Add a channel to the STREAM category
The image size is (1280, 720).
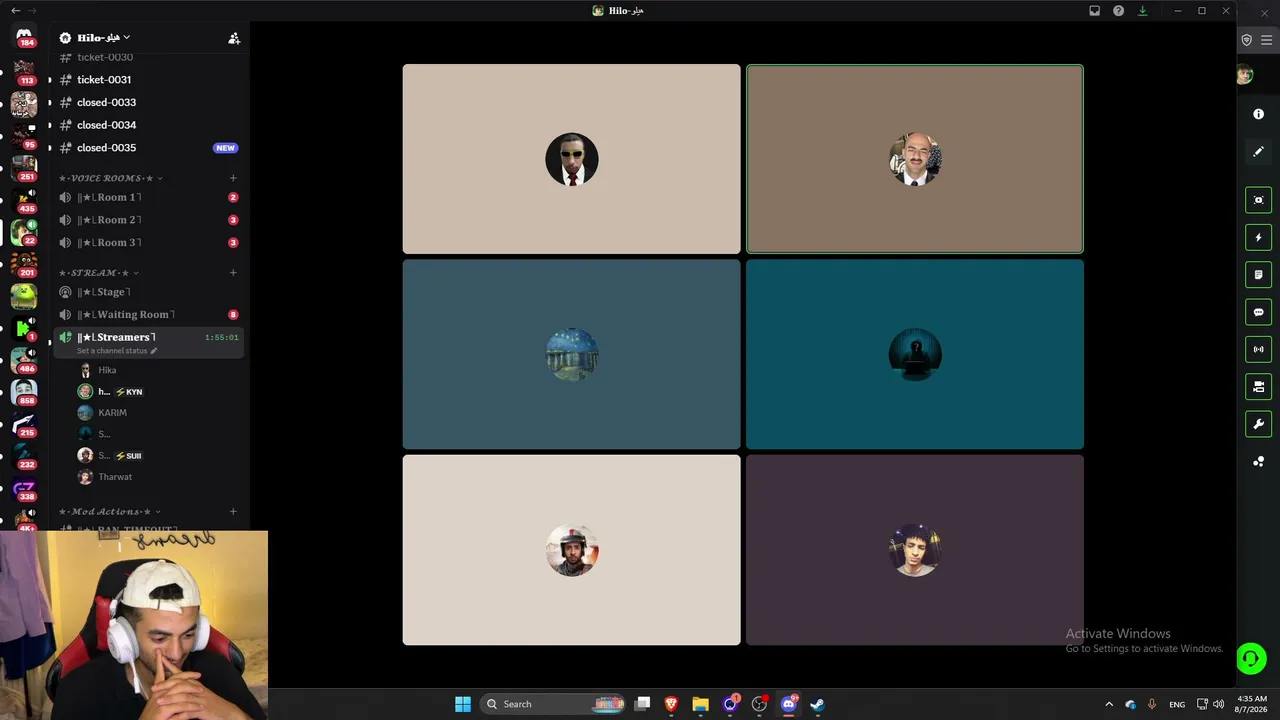(233, 273)
